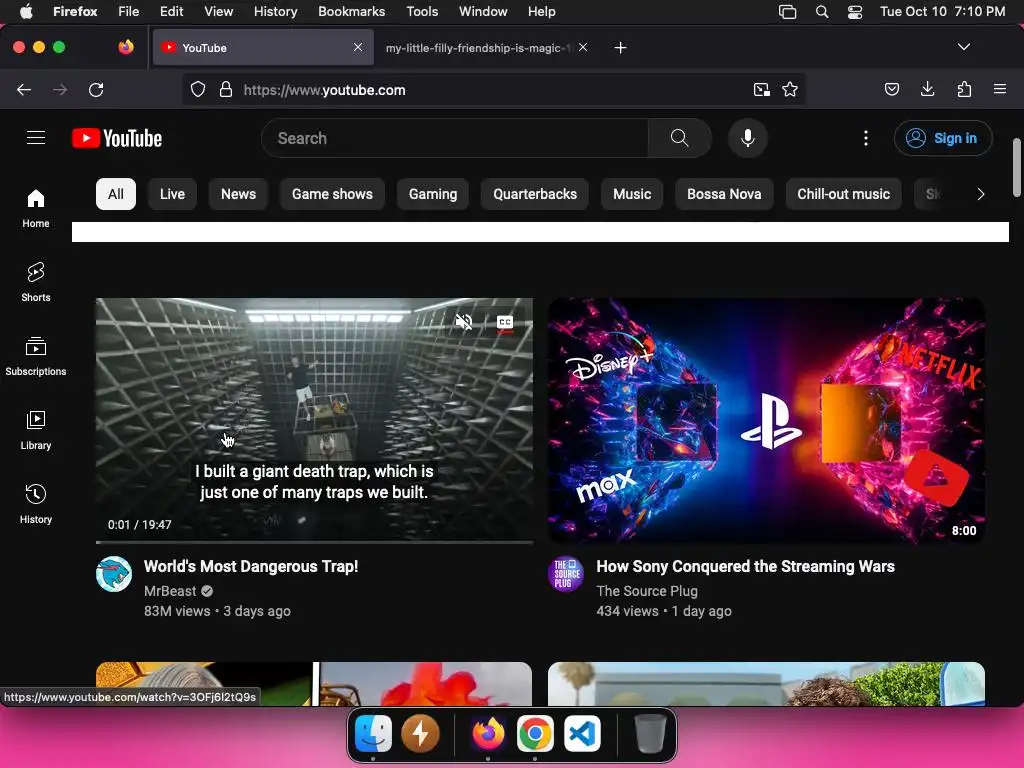Select the News filter chip

238,194
